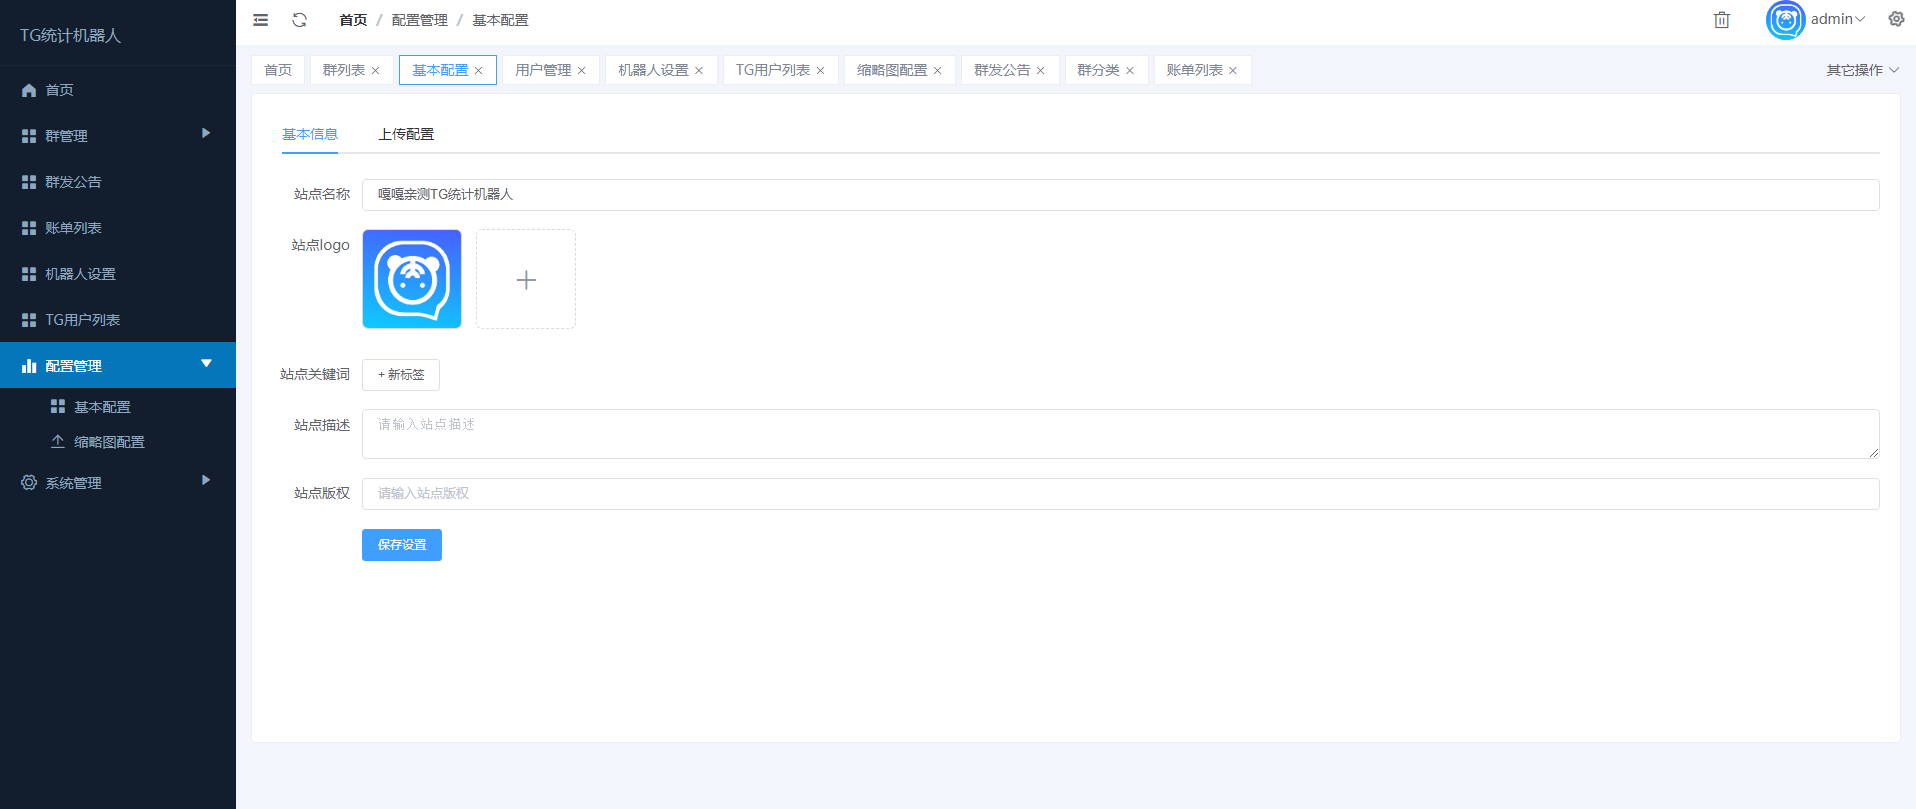The height and width of the screenshot is (809, 1916).
Task: Click the trash icon in the header
Action: pos(1721,20)
